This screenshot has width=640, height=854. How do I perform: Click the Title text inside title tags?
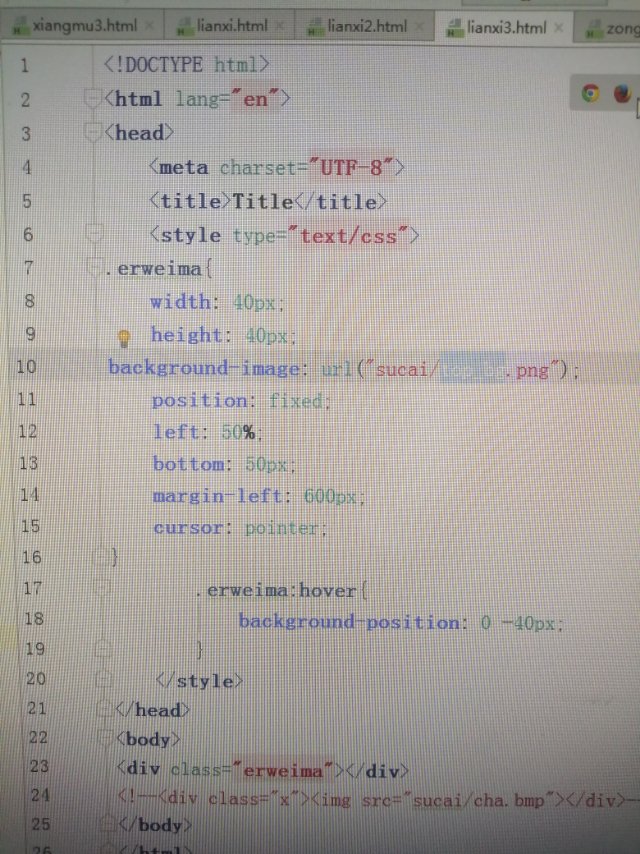click(x=263, y=202)
